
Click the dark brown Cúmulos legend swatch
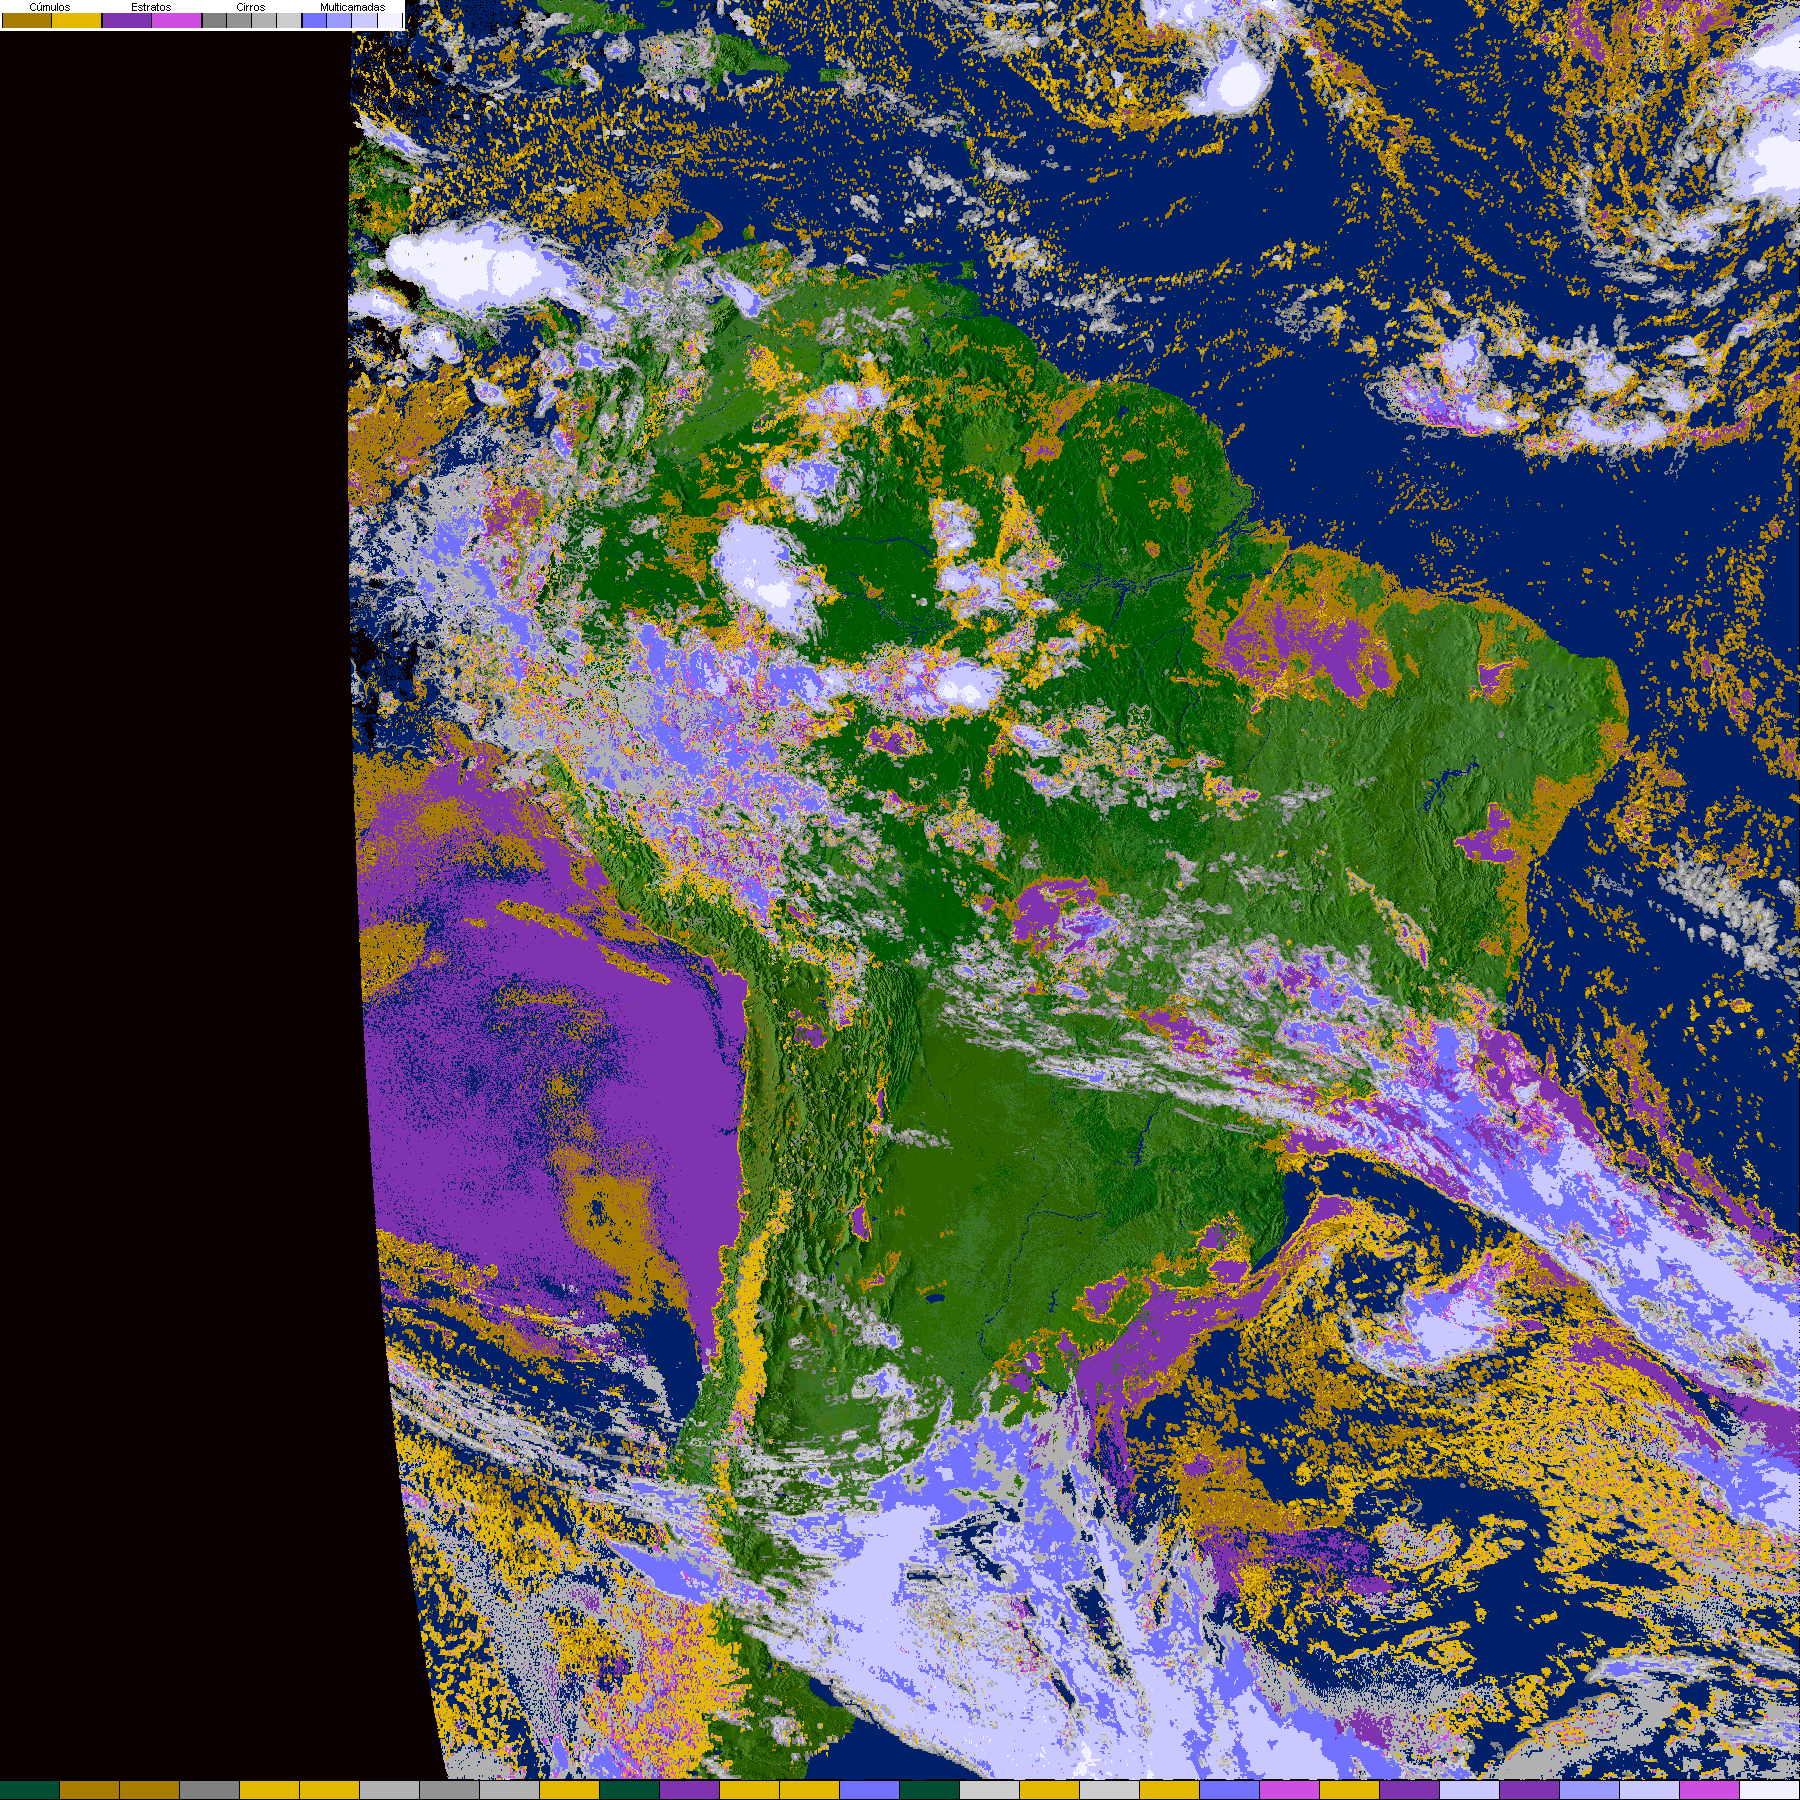27,20
